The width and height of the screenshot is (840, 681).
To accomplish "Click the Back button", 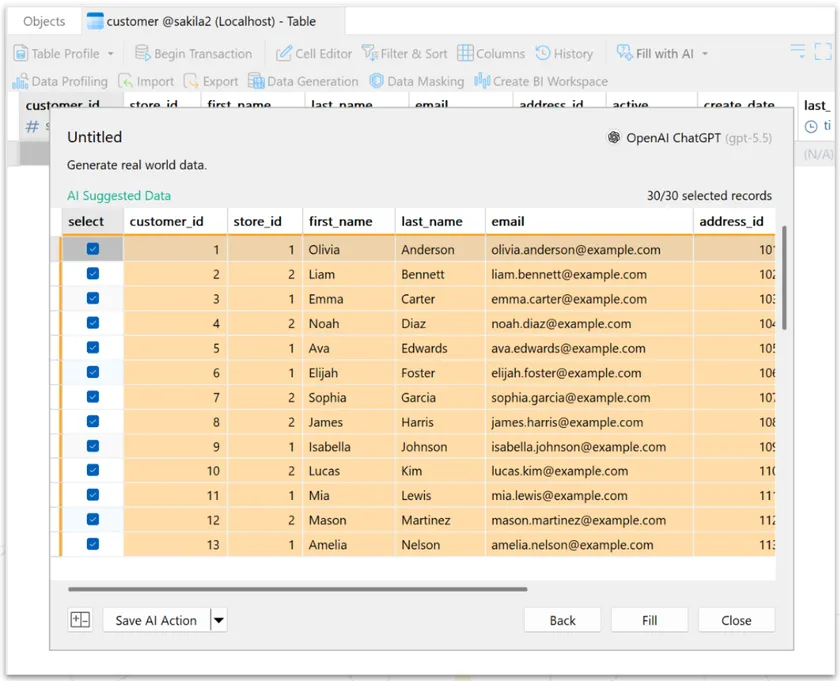I will pos(562,620).
